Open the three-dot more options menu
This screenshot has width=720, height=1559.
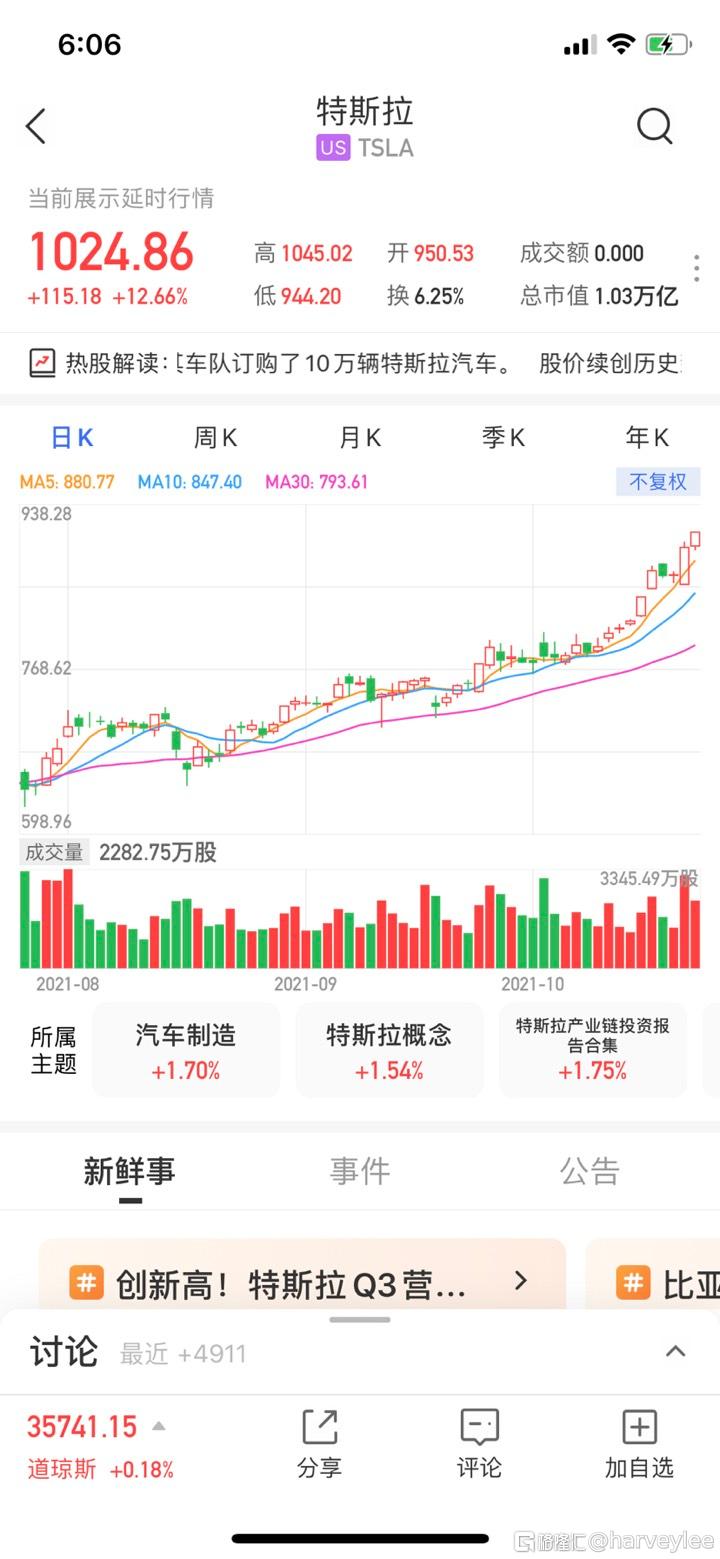point(696,268)
